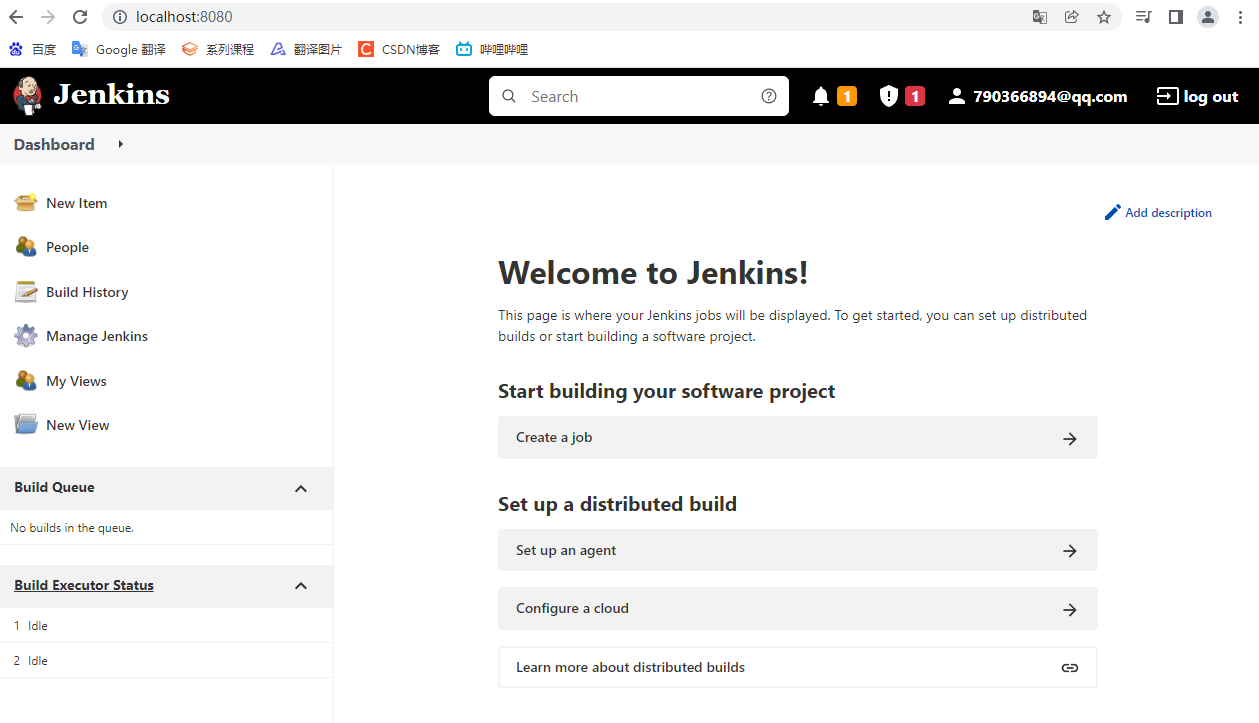Image resolution: width=1259 pixels, height=723 pixels.
Task: Open the media control playlist icon
Action: click(1144, 17)
